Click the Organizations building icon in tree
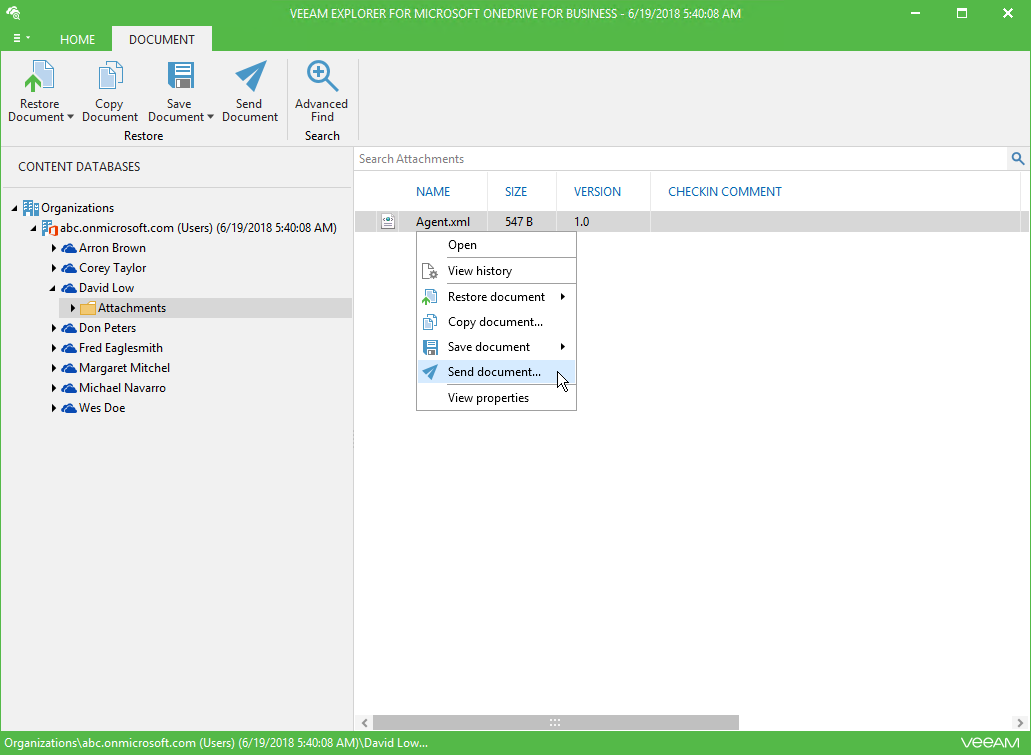 pyautogui.click(x=30, y=208)
